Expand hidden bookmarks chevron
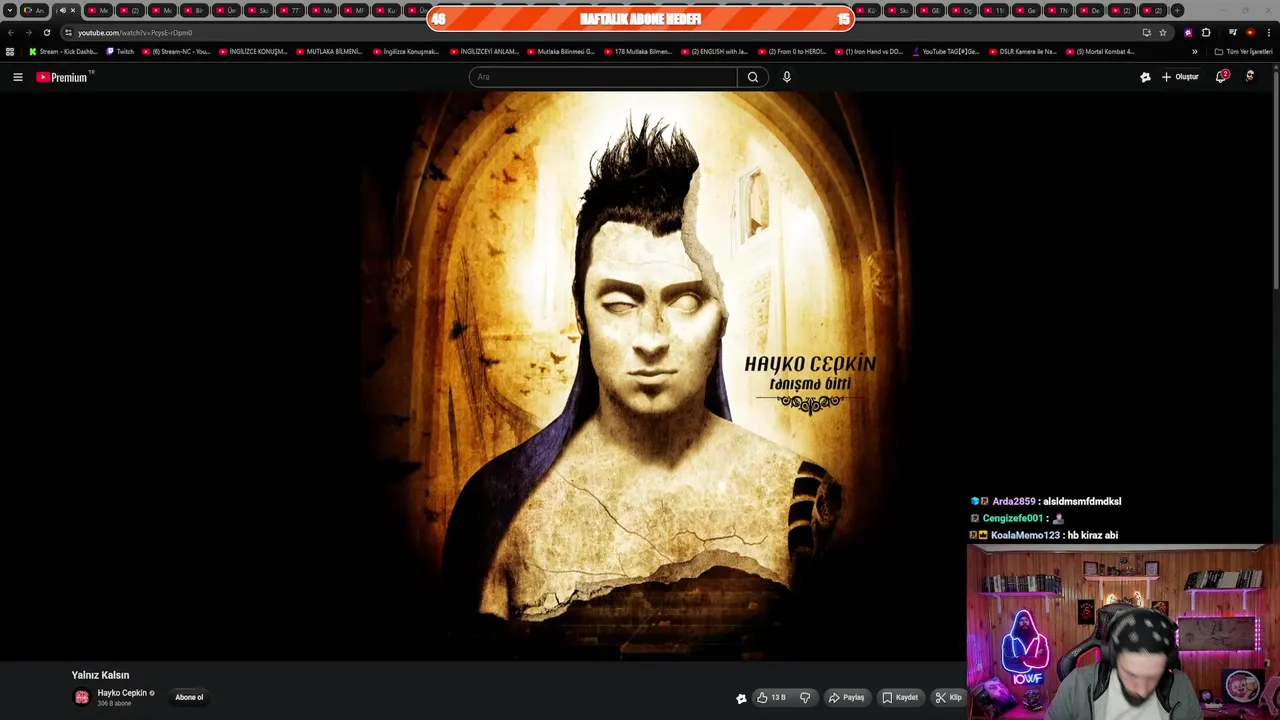 [1194, 52]
